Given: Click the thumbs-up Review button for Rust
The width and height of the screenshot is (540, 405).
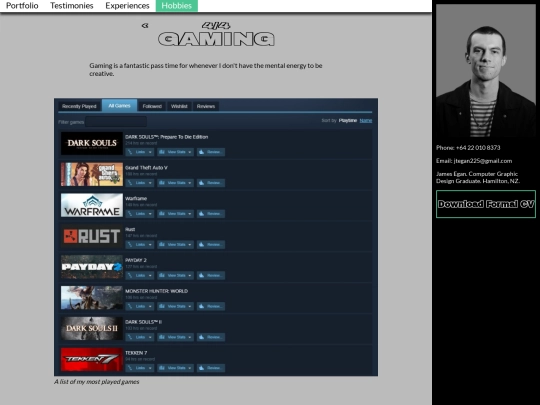Looking at the screenshot, I should (211, 245).
